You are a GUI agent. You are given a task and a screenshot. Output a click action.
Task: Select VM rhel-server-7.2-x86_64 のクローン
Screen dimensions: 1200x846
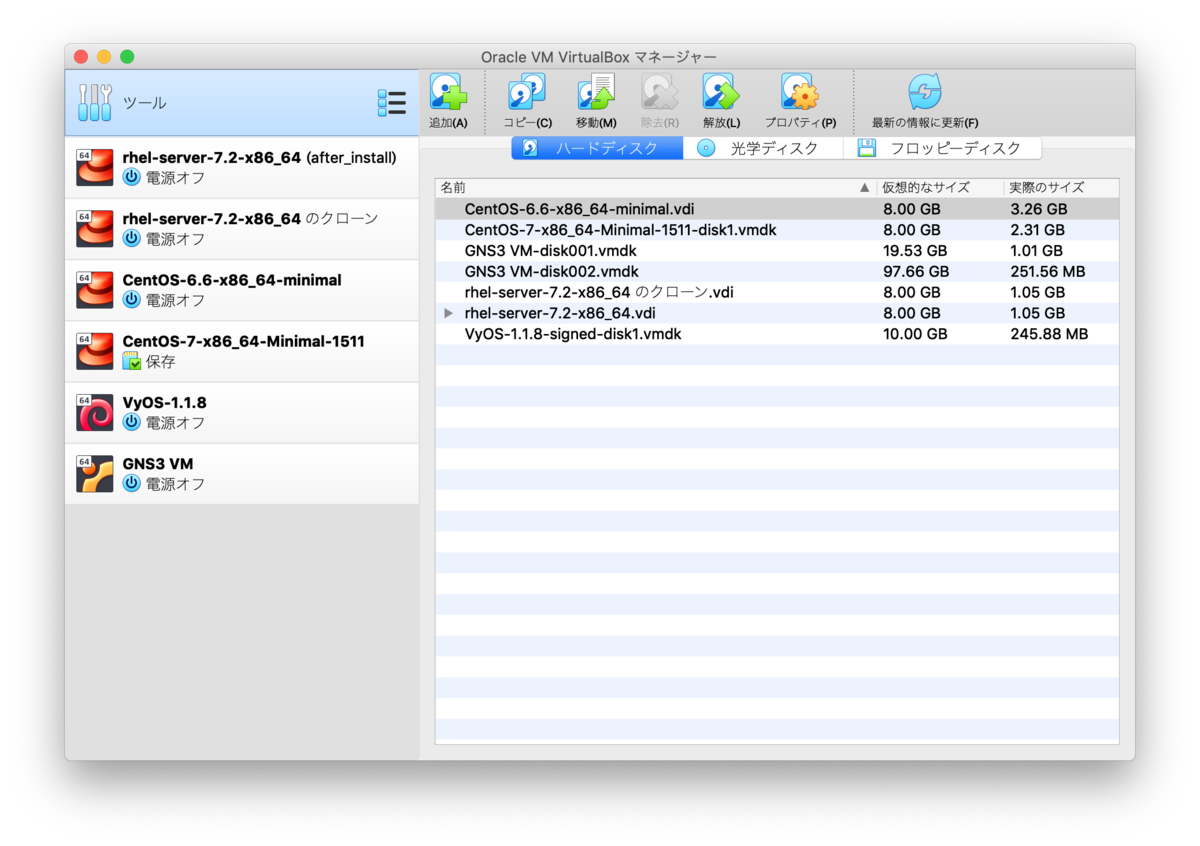pyautogui.click(x=242, y=229)
